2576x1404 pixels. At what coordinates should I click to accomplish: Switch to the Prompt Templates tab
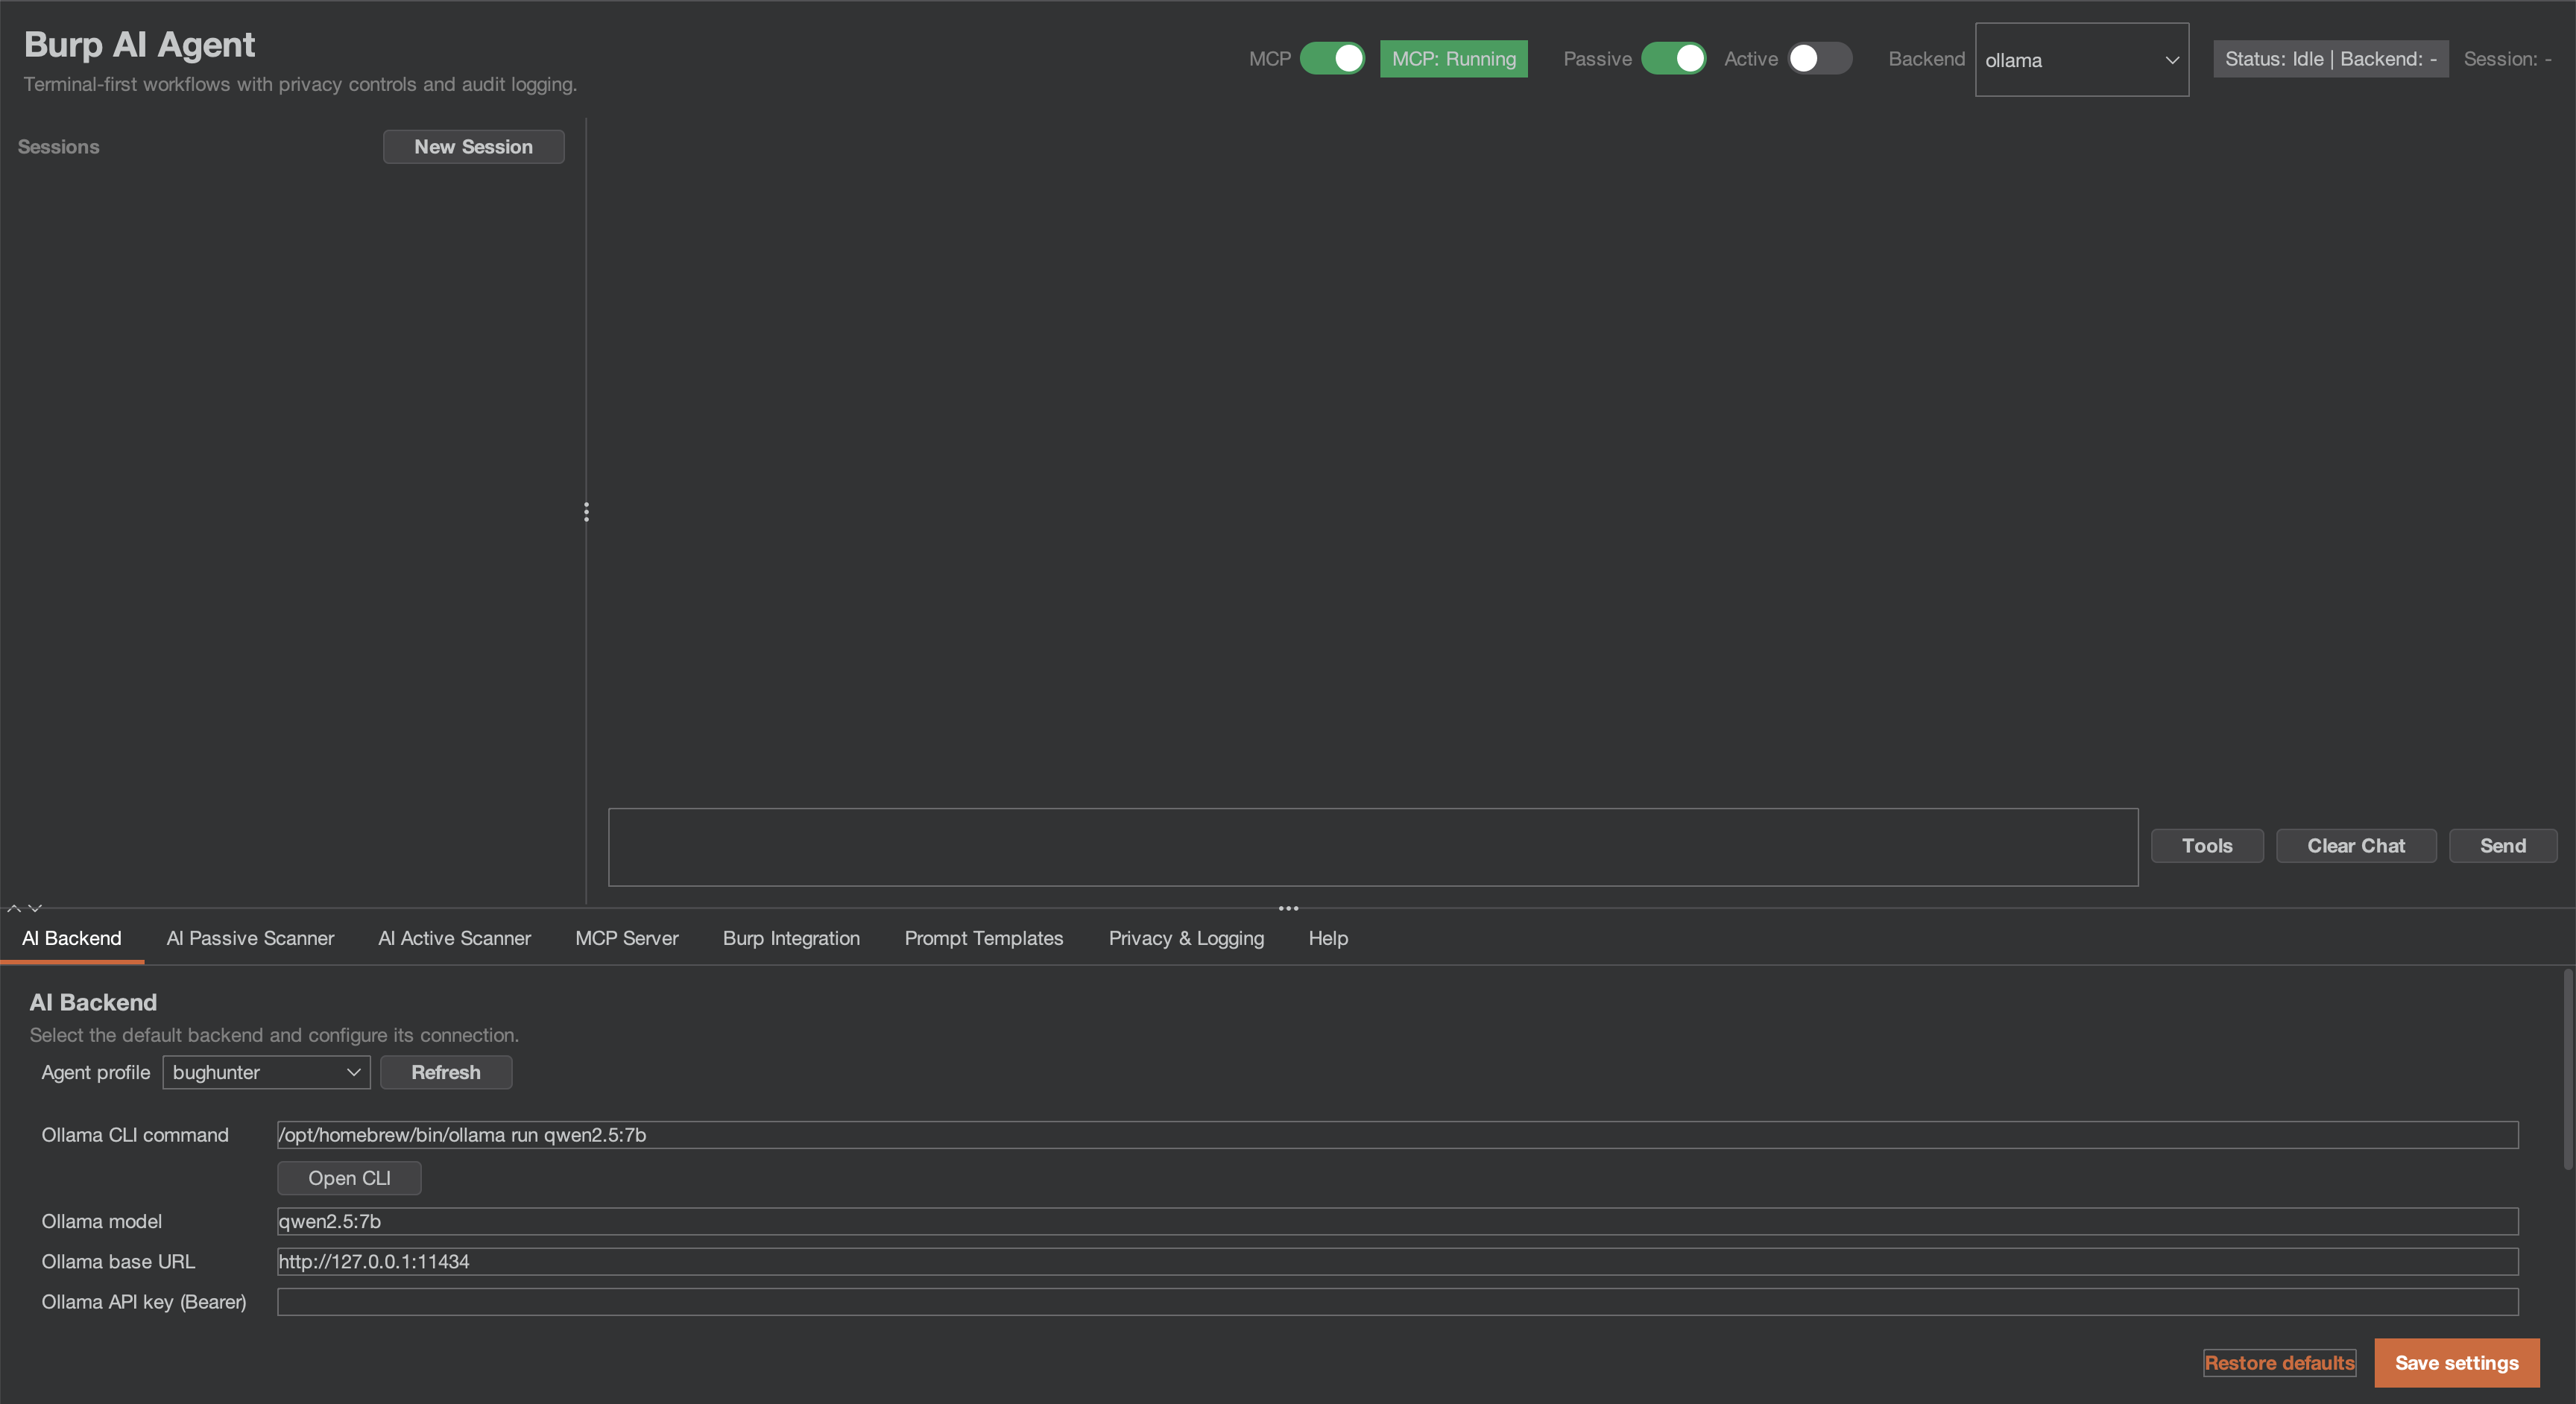coord(984,938)
